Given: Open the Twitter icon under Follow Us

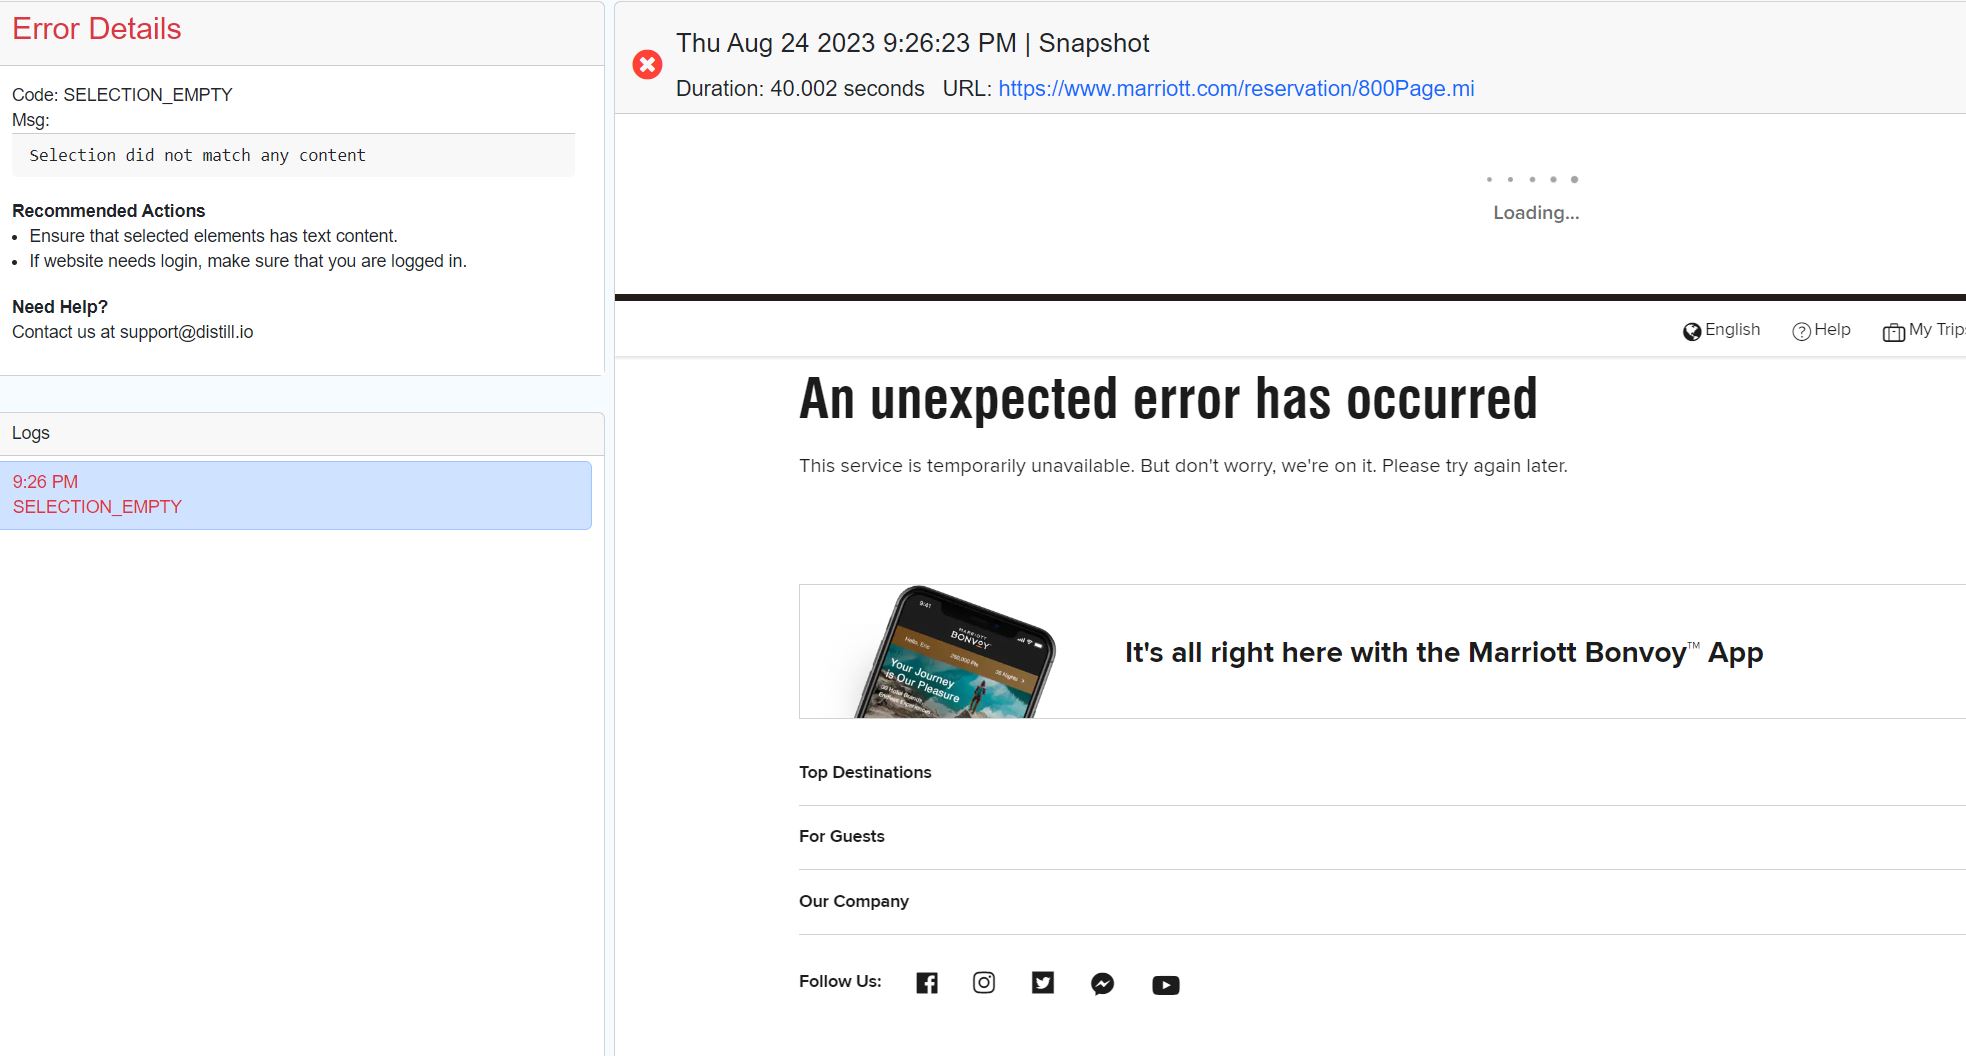Looking at the screenshot, I should 1043,983.
